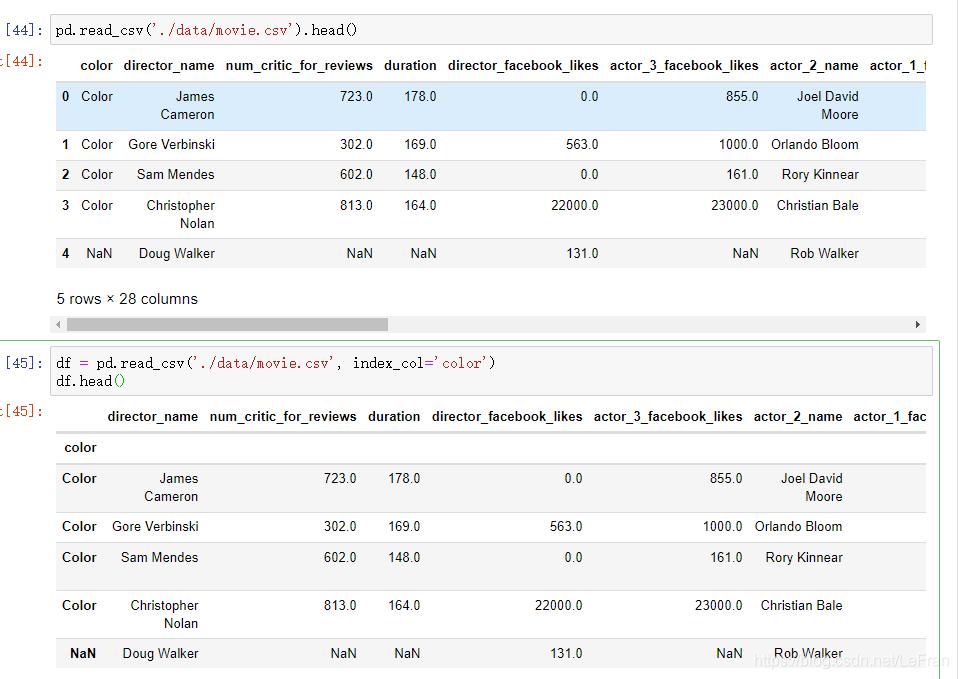Click the horizontal scrollbar thumb under table 44

tap(227, 325)
